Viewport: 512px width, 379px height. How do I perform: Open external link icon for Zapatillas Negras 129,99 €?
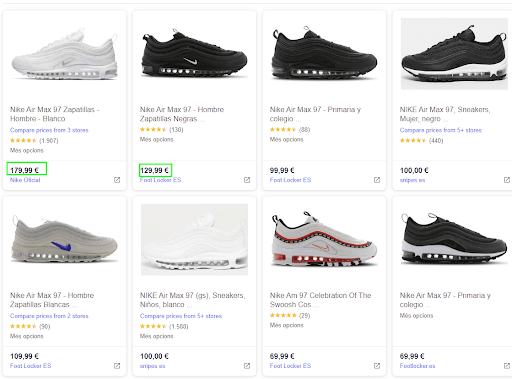click(x=247, y=180)
